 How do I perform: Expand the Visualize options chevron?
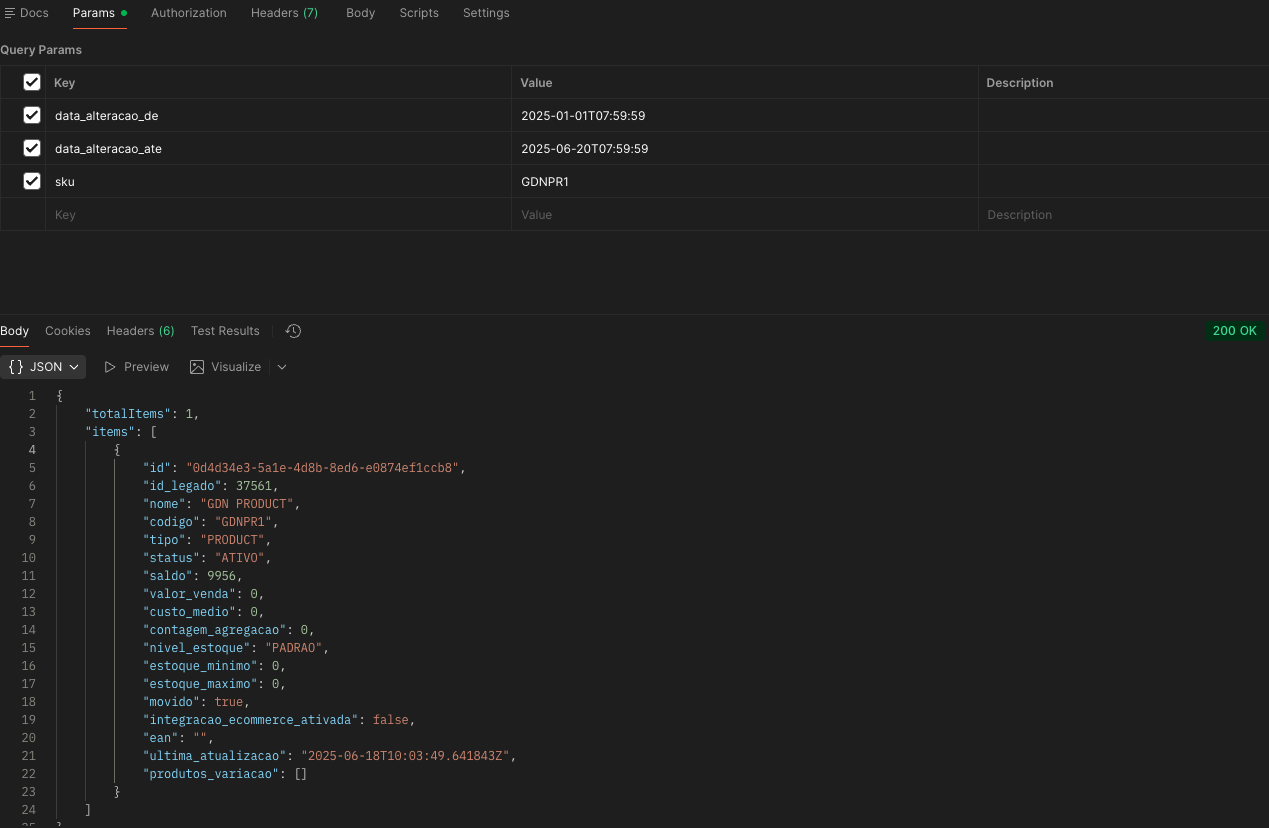(x=282, y=367)
